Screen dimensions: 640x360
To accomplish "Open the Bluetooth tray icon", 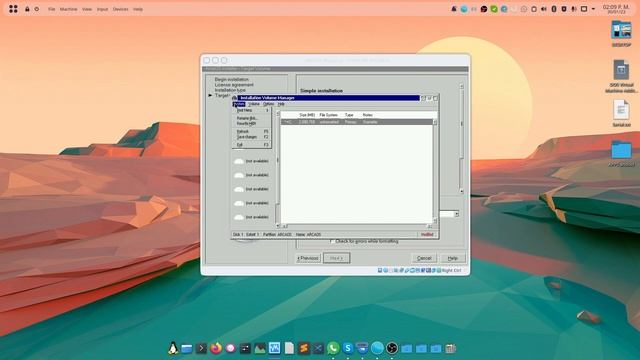I will coord(554,9).
